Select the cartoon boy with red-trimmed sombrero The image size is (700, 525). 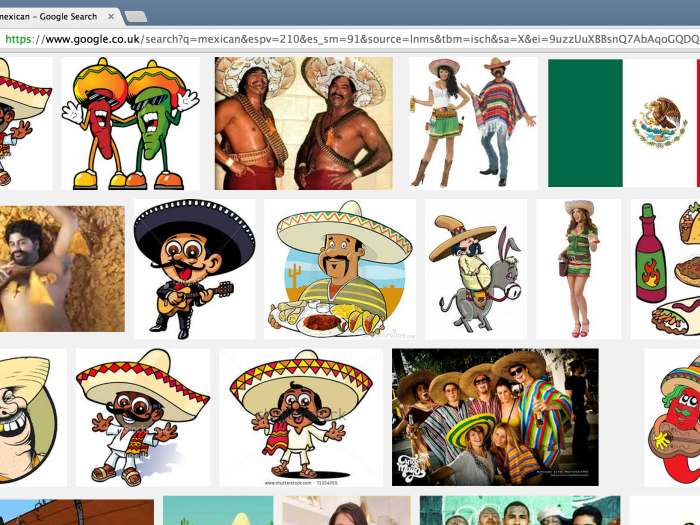coord(142,417)
